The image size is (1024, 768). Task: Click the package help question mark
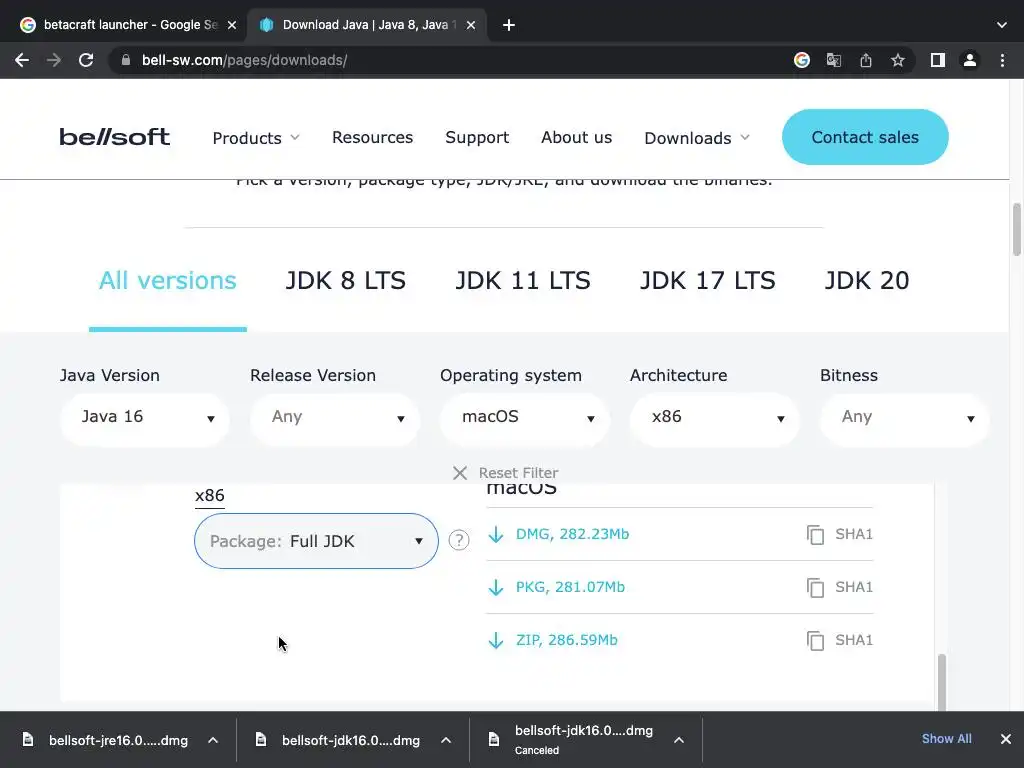459,540
